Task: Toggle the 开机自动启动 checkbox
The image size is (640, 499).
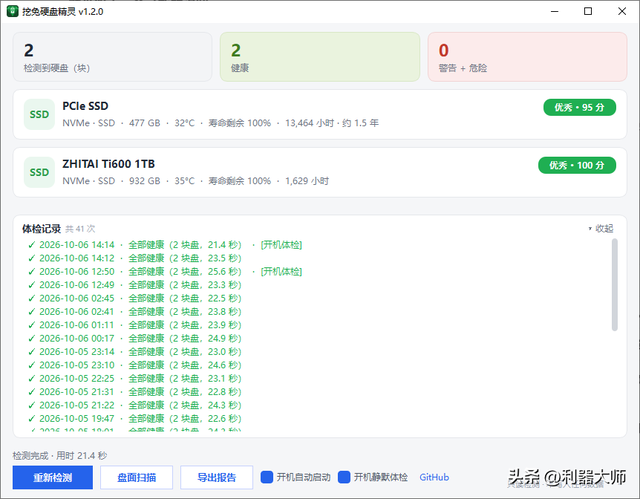Action: [267, 477]
